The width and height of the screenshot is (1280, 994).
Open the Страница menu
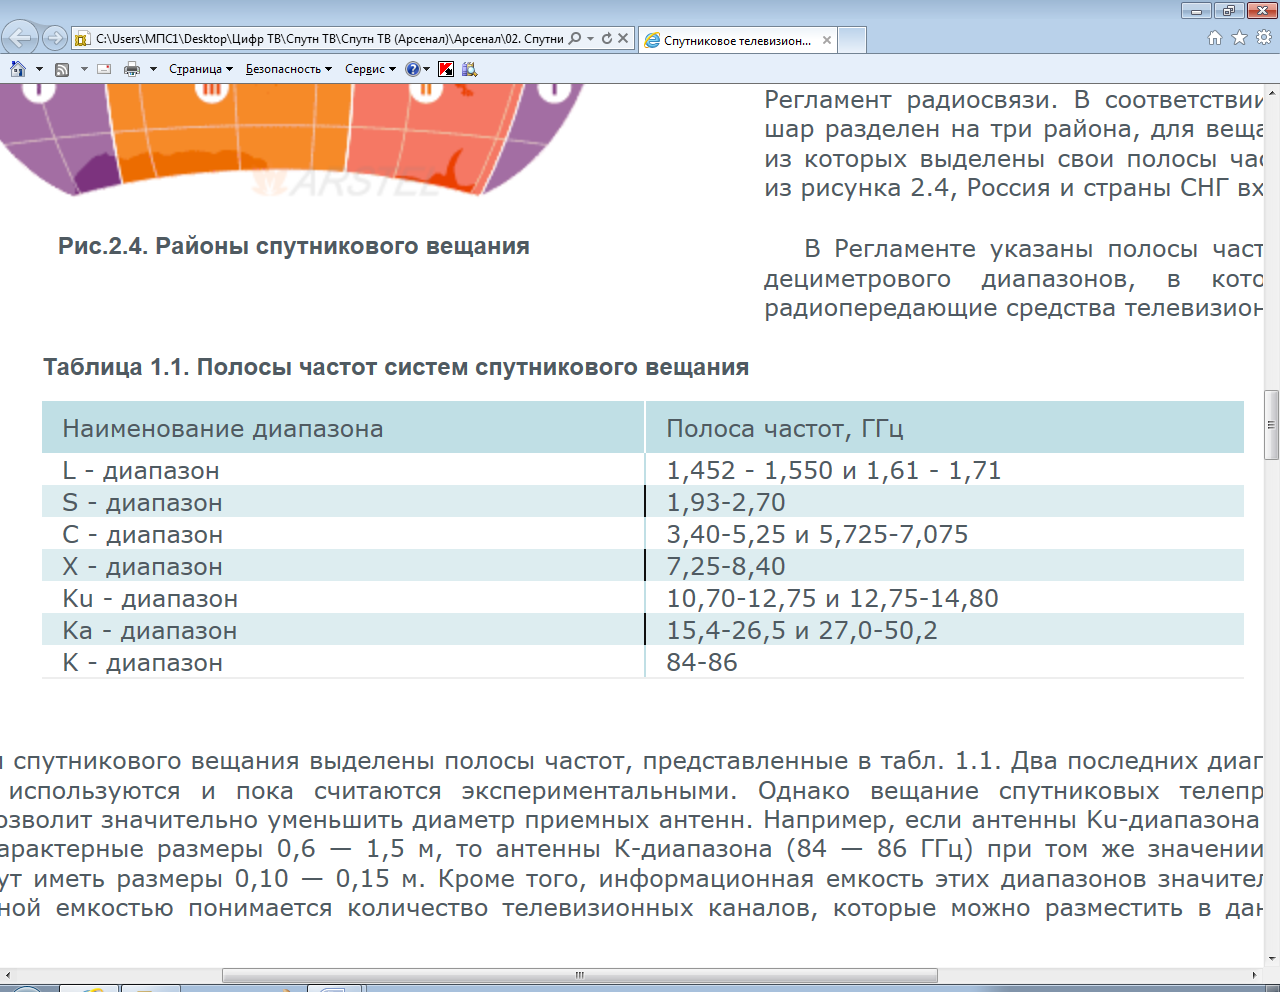(x=200, y=69)
